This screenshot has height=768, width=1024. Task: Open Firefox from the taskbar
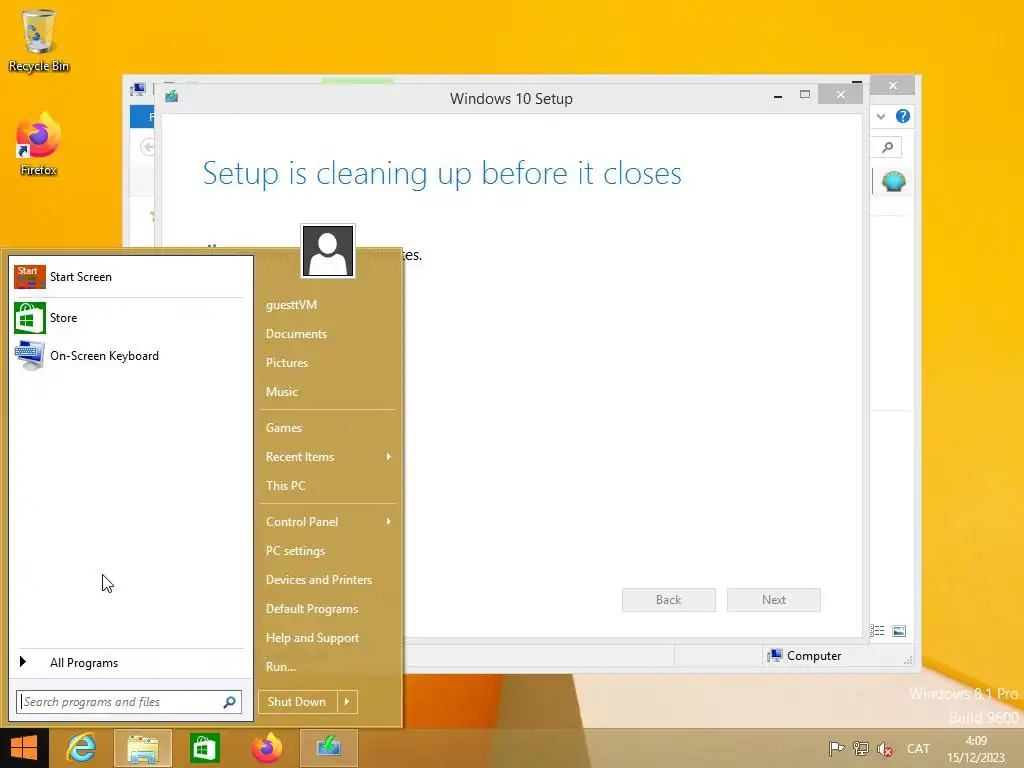[x=266, y=748]
